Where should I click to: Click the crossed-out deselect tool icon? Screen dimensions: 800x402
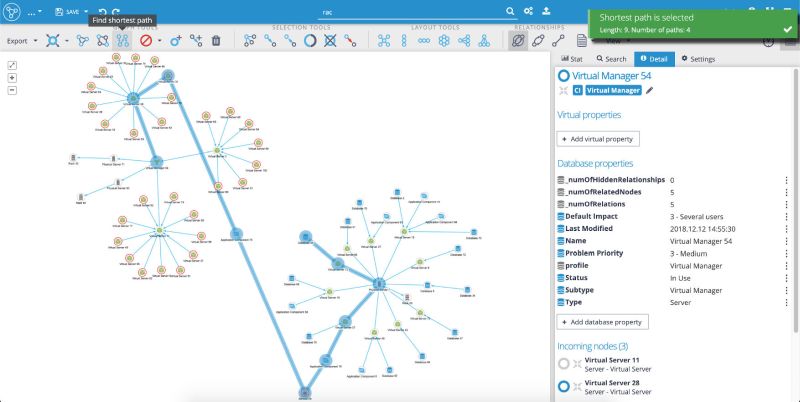[330, 41]
